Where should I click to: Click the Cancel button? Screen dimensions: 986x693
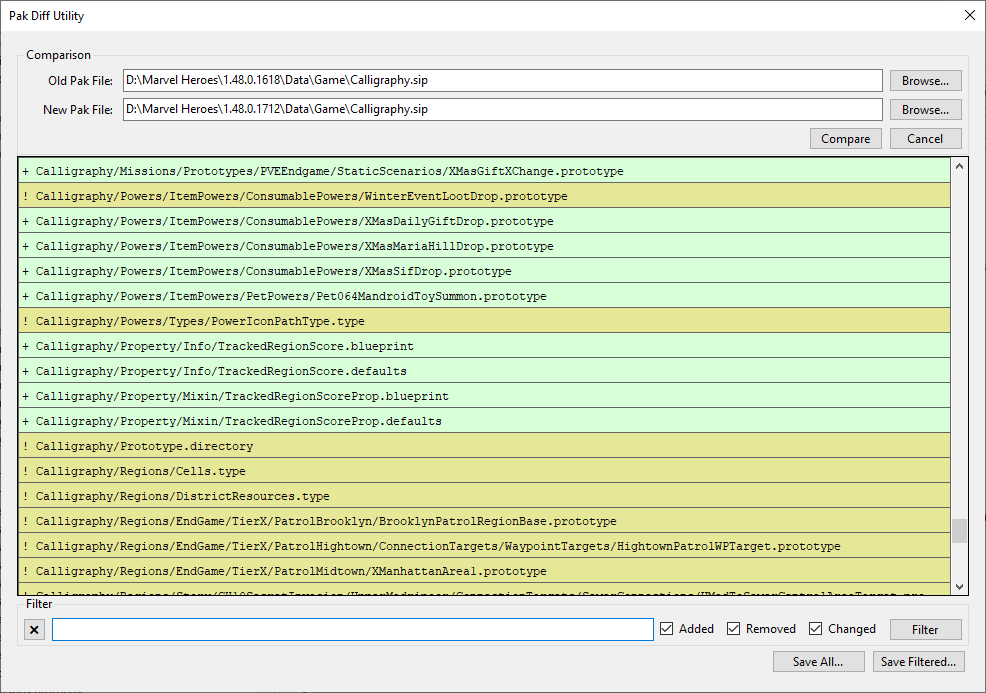[x=926, y=138]
